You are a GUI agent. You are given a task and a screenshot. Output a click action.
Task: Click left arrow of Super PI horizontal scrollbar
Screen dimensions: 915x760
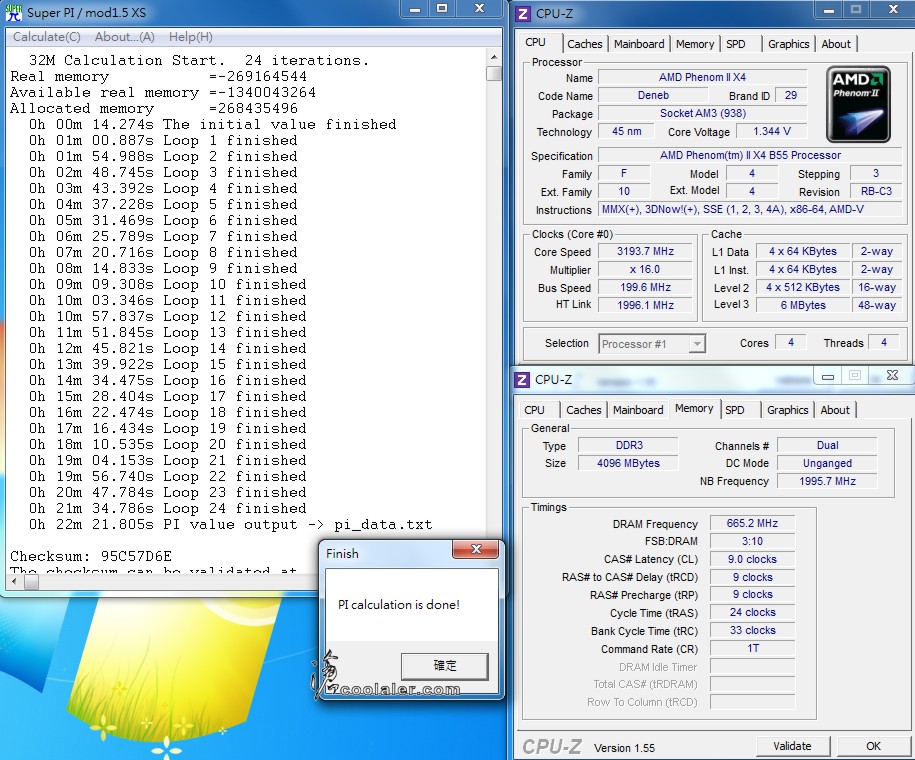pyautogui.click(x=15, y=581)
